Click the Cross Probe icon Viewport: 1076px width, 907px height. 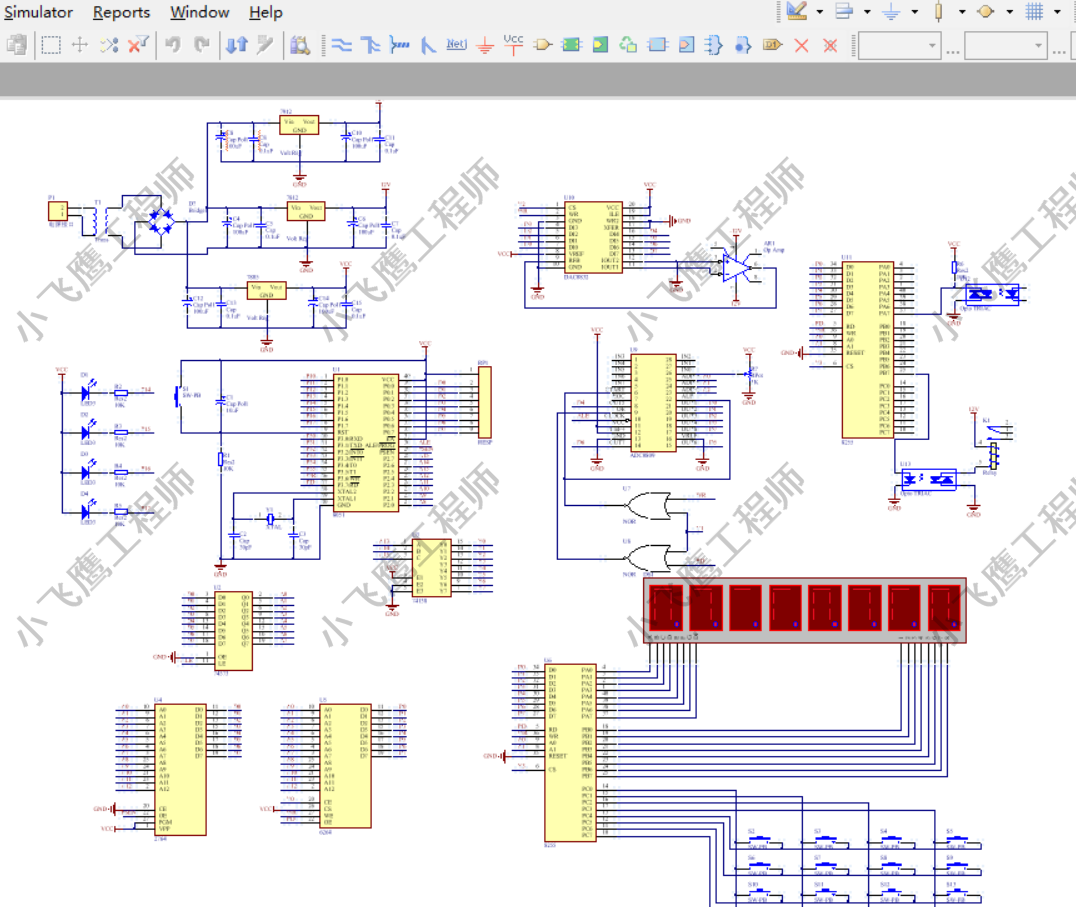click(x=265, y=45)
